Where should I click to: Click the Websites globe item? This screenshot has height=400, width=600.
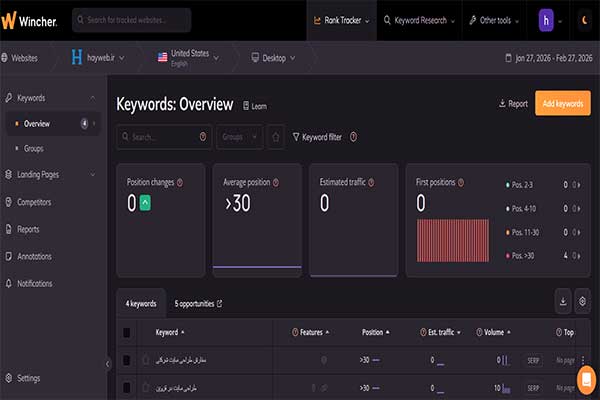point(20,58)
